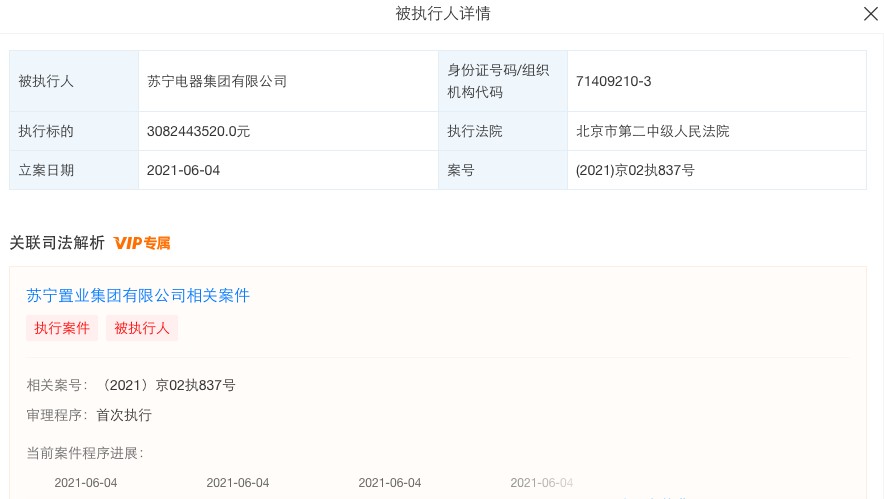Select the 执行案件 red tag
This screenshot has height=499, width=884.
click(x=62, y=328)
